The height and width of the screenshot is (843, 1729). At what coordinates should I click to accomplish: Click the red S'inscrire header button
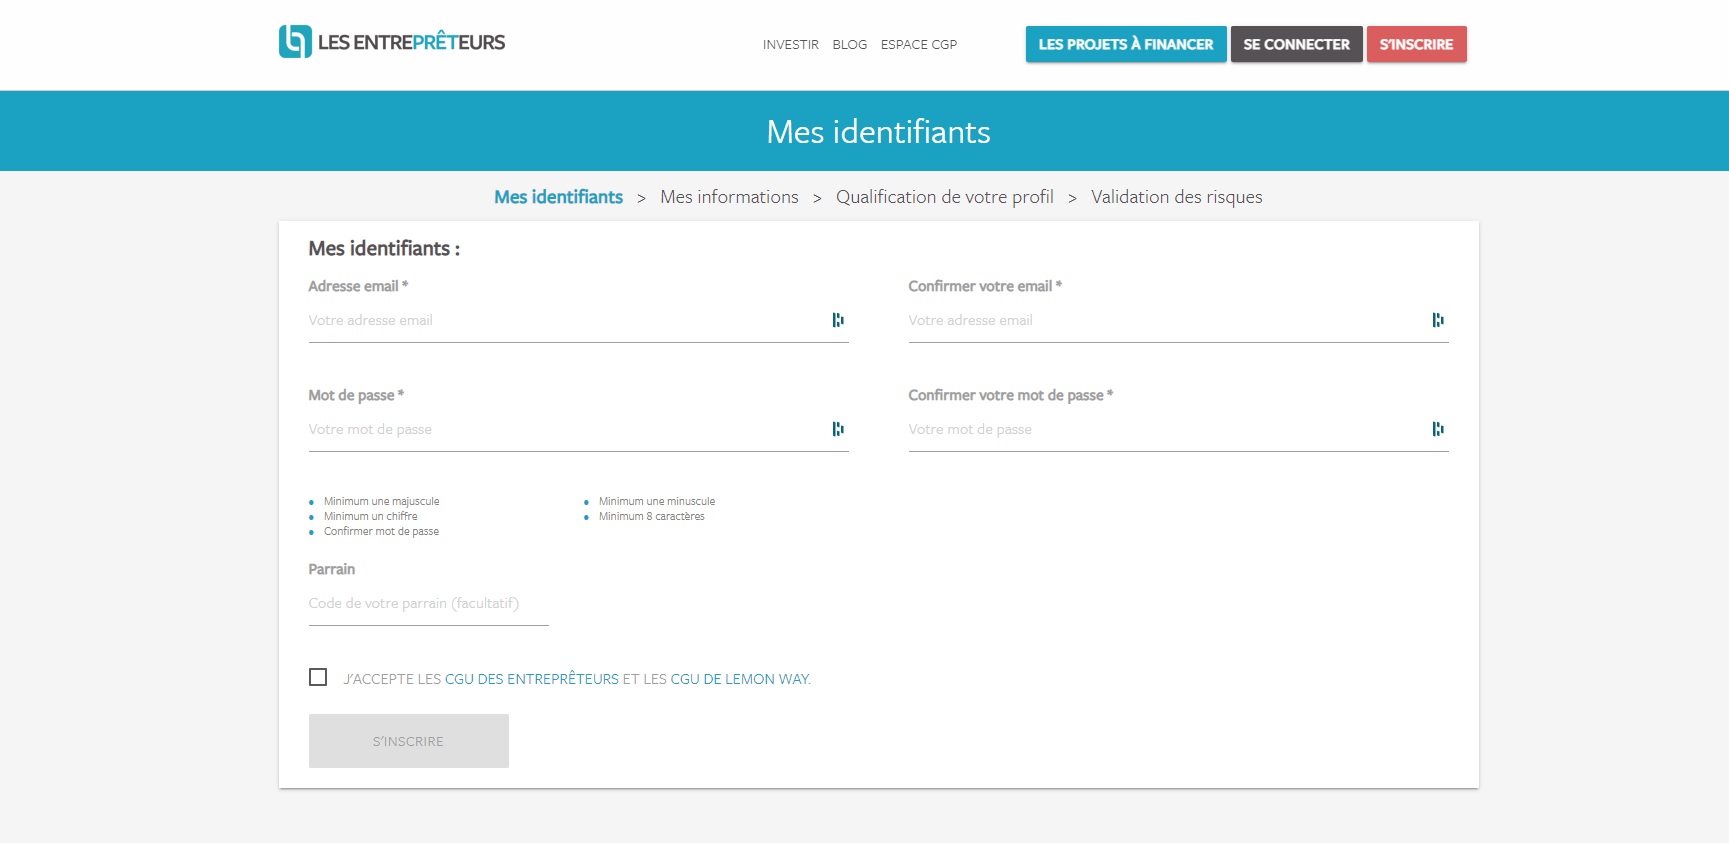(x=1416, y=44)
